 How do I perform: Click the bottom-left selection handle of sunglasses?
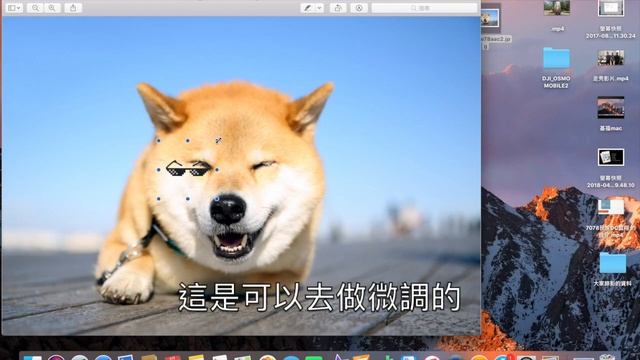pyautogui.click(x=158, y=199)
